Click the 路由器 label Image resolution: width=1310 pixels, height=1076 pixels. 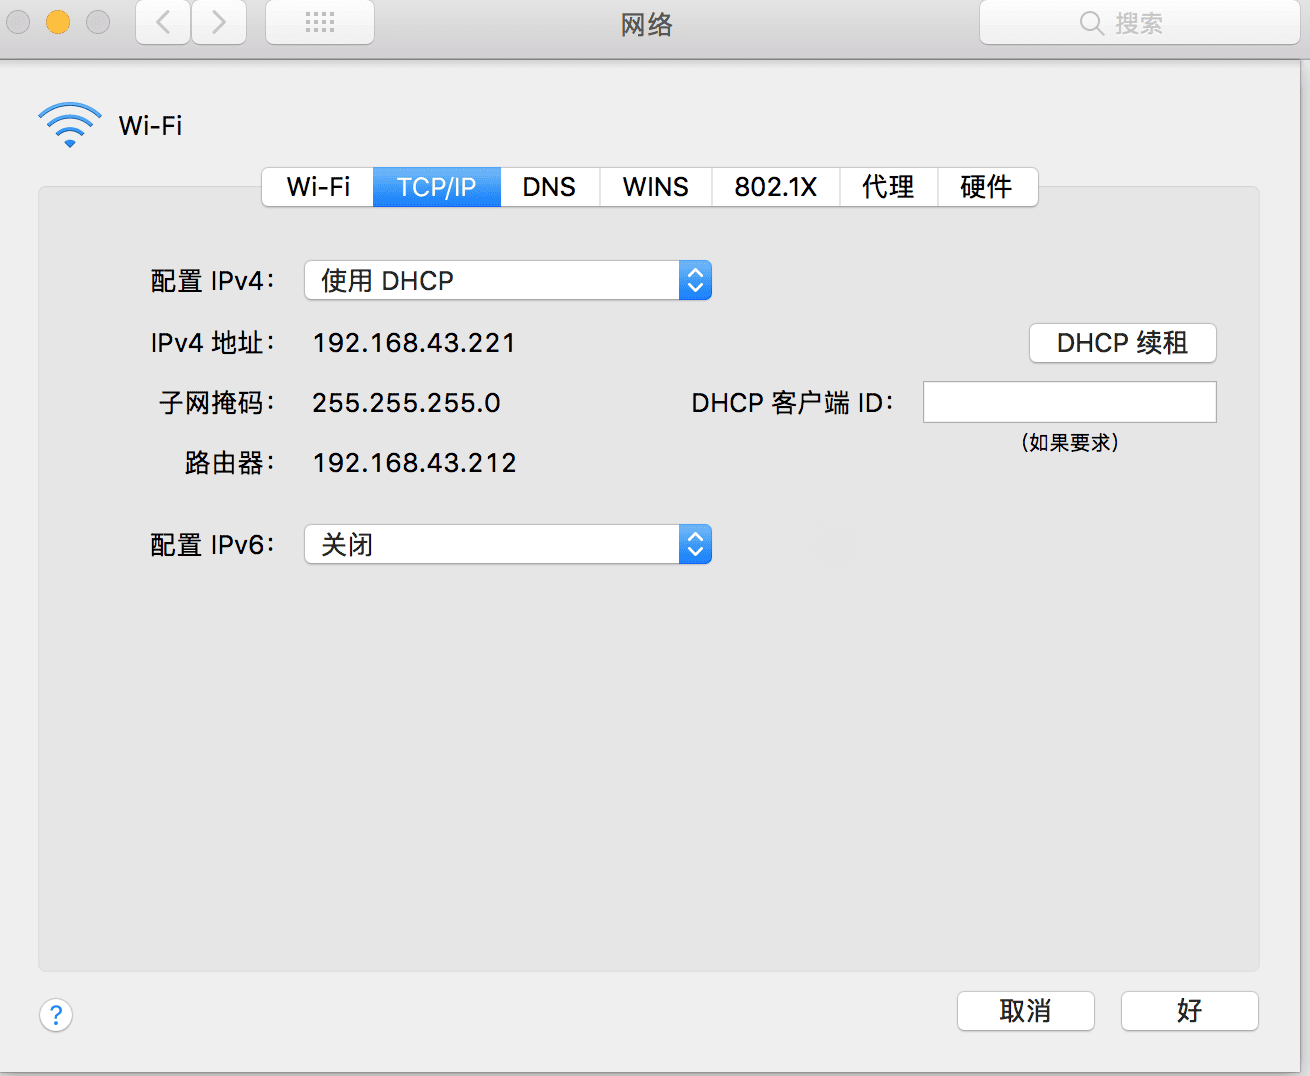pos(230,463)
